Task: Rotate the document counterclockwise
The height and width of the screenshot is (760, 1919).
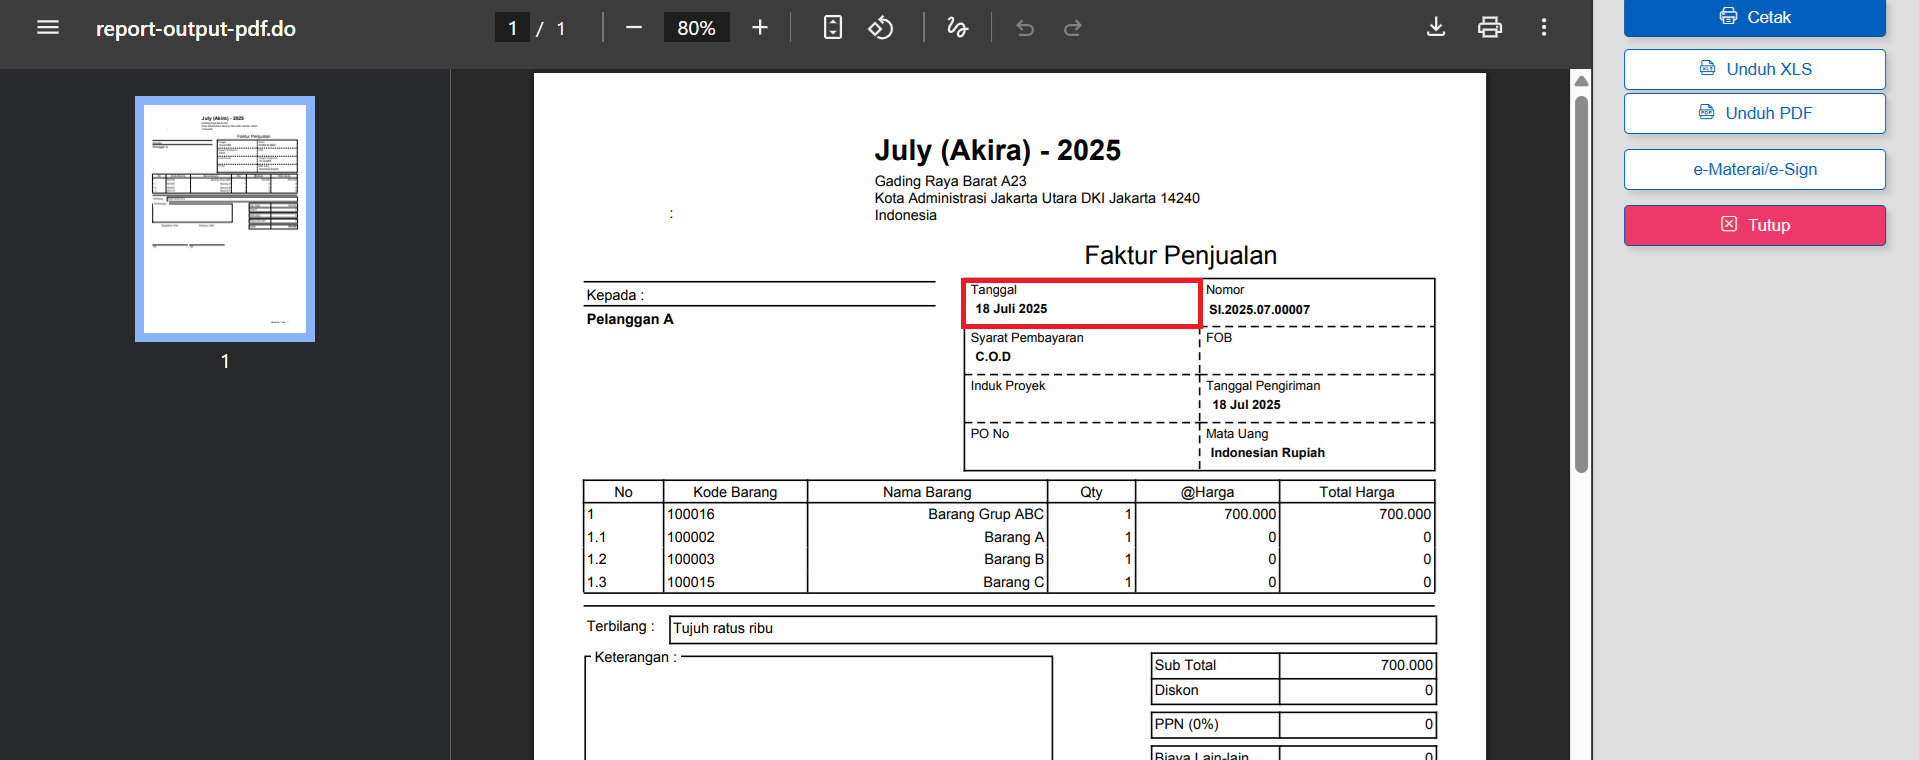Action: [881, 28]
